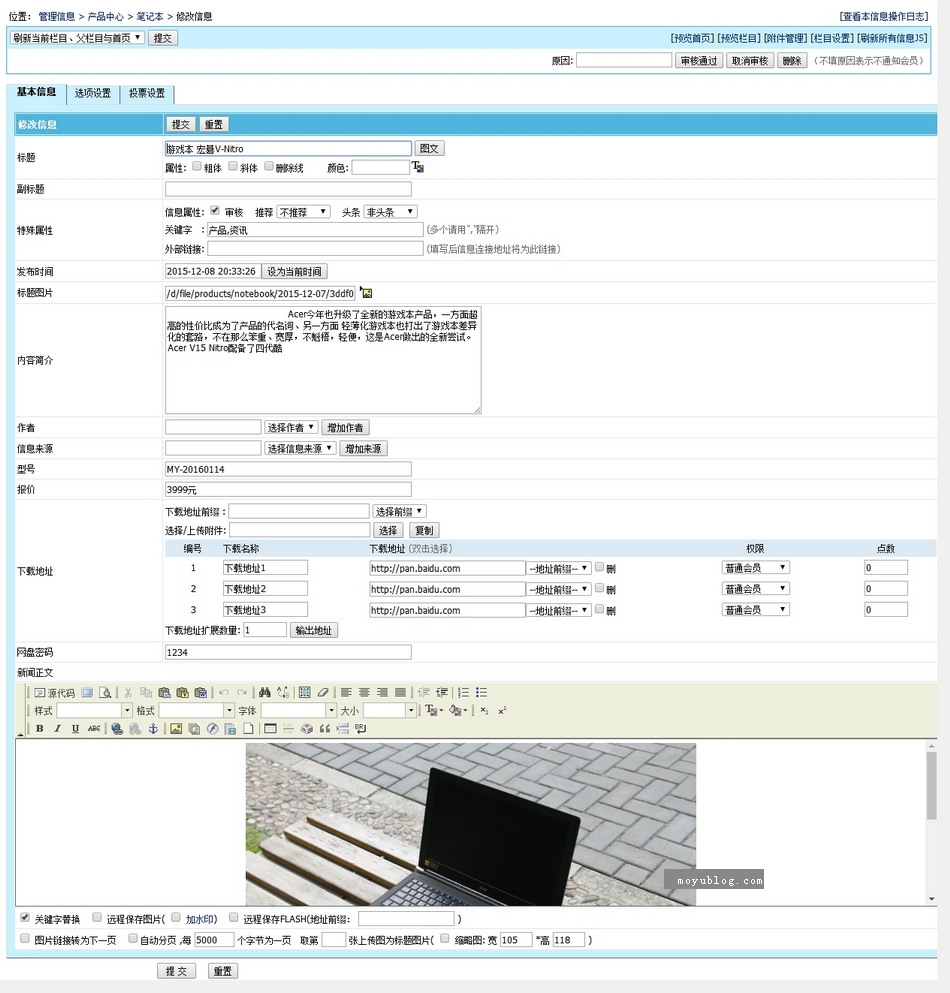Check the 删除线 strikethrough title attribute
Viewport: 950px width, 993px height.
point(269,166)
